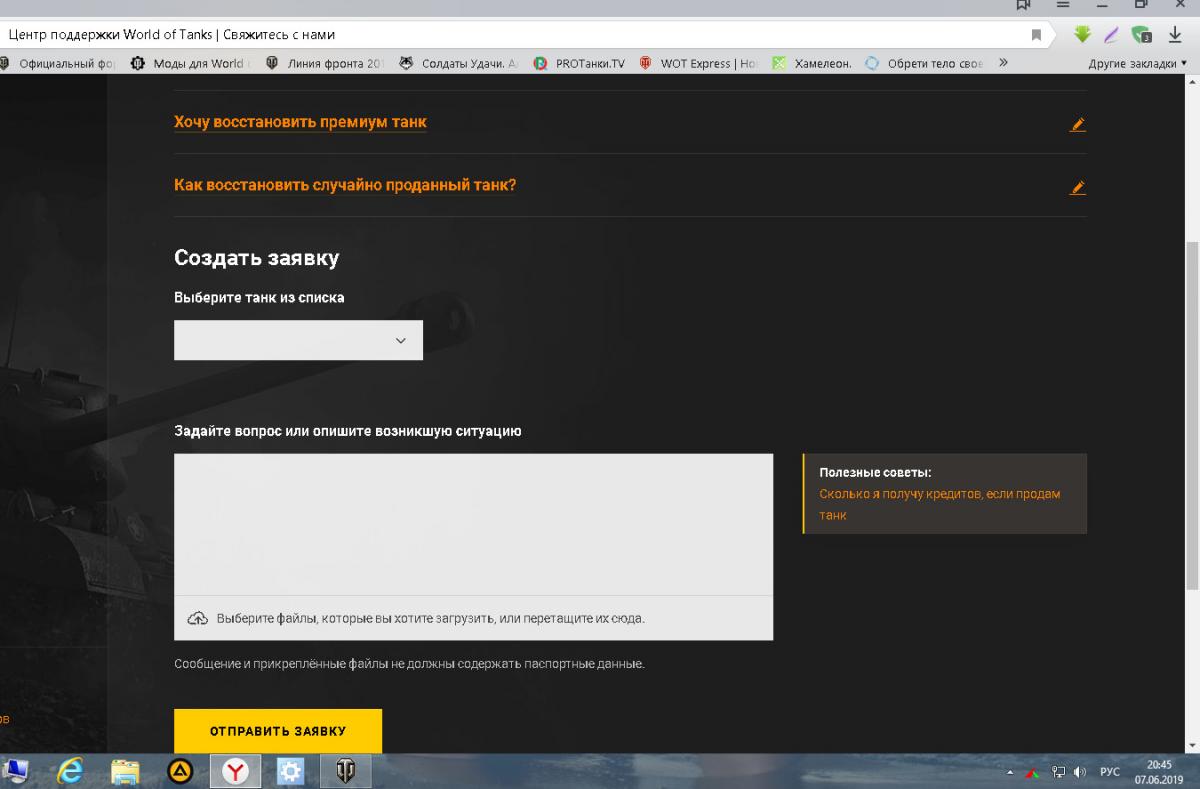Open browser downloads arrow icon
1200x789 pixels.
coord(1175,35)
